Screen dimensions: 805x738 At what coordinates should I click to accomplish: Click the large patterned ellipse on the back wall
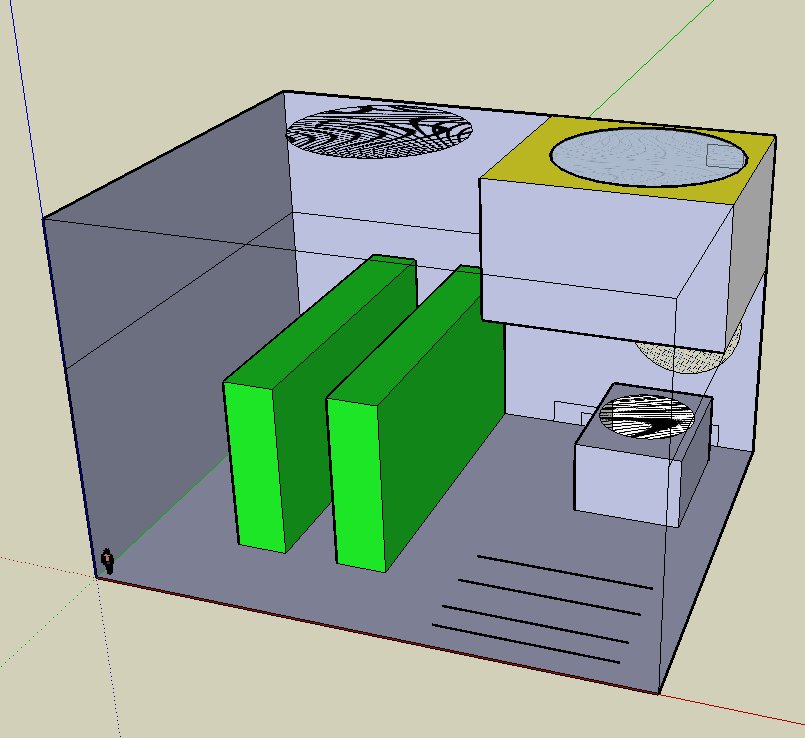coord(379,131)
